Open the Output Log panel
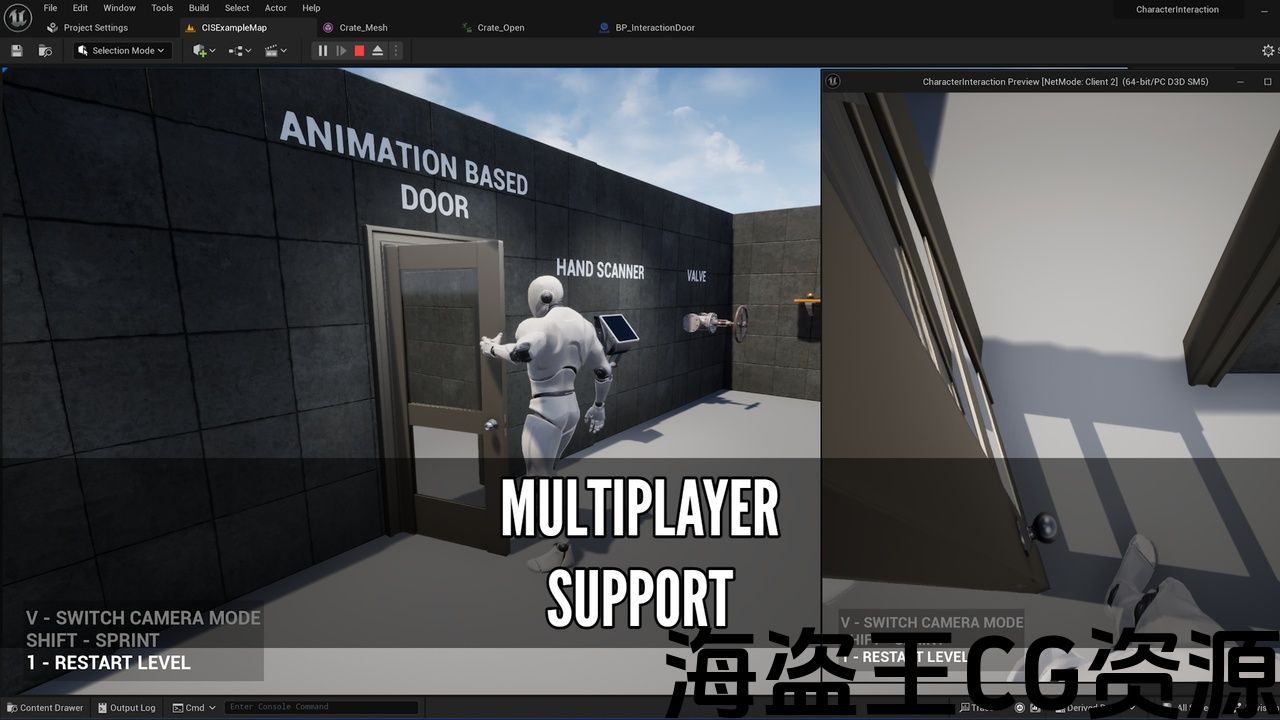 126,708
